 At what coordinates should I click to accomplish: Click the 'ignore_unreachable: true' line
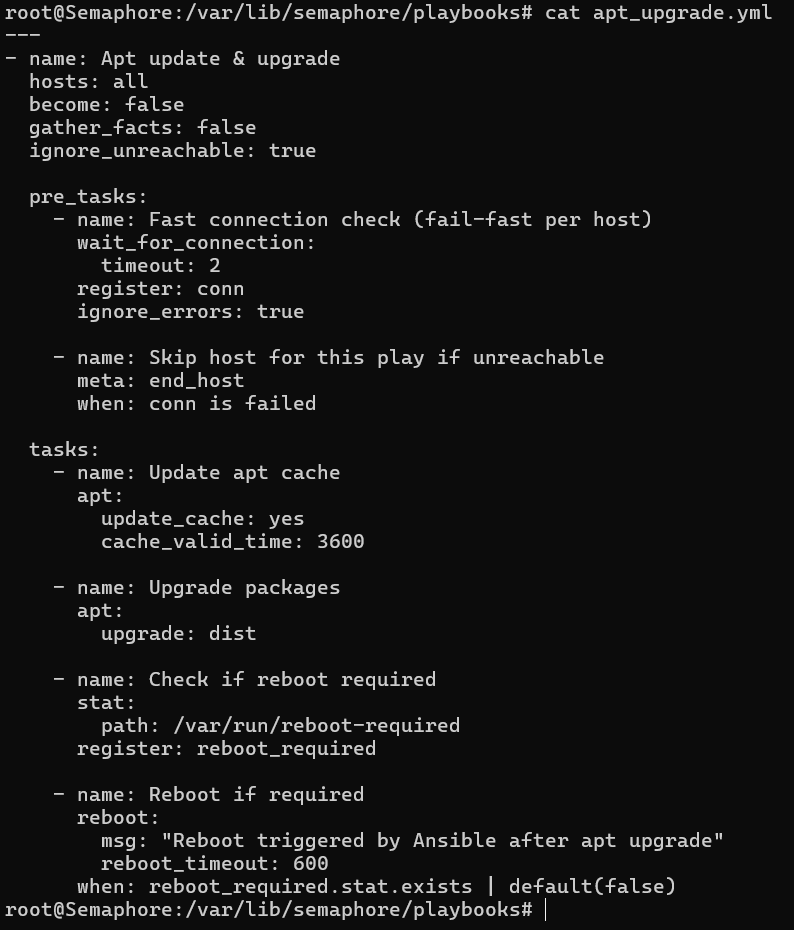click(172, 151)
